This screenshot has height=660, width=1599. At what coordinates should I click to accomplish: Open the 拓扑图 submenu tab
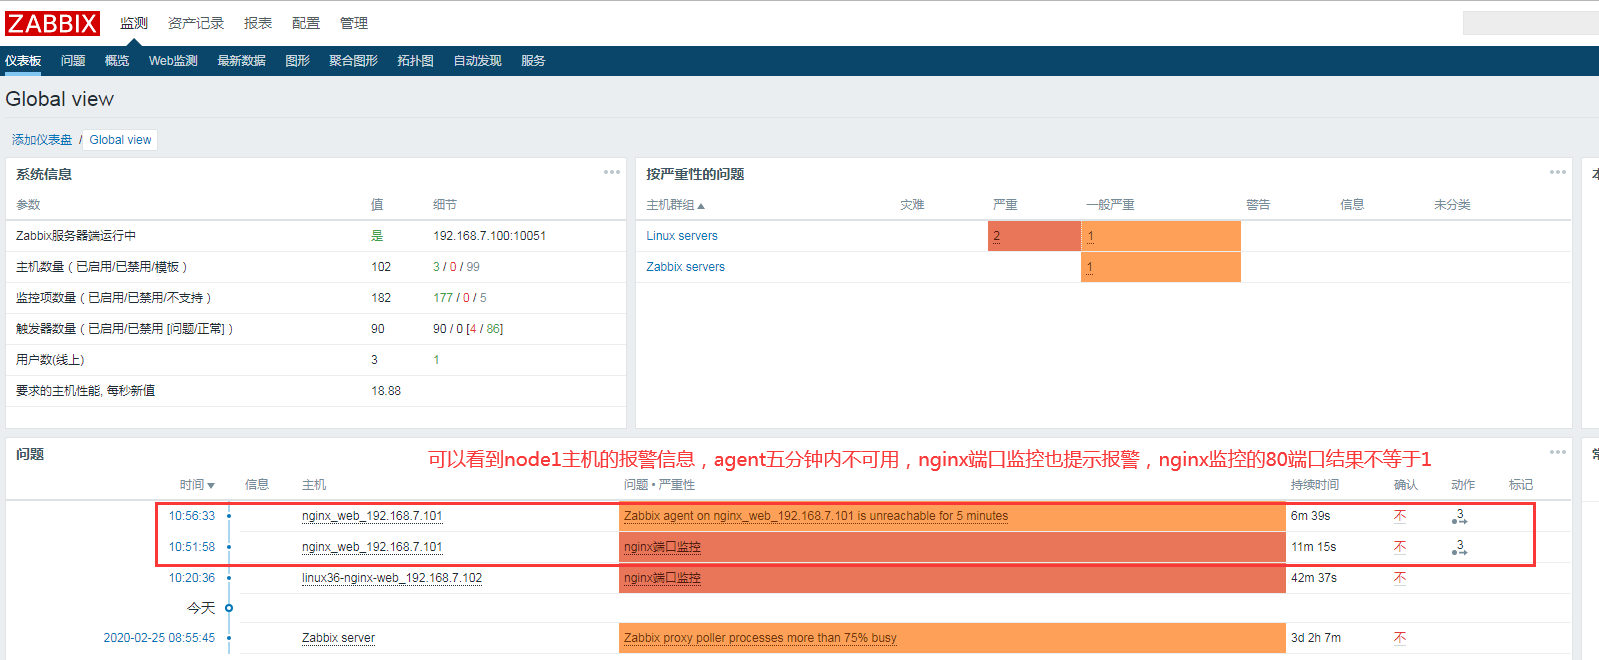pyautogui.click(x=416, y=61)
